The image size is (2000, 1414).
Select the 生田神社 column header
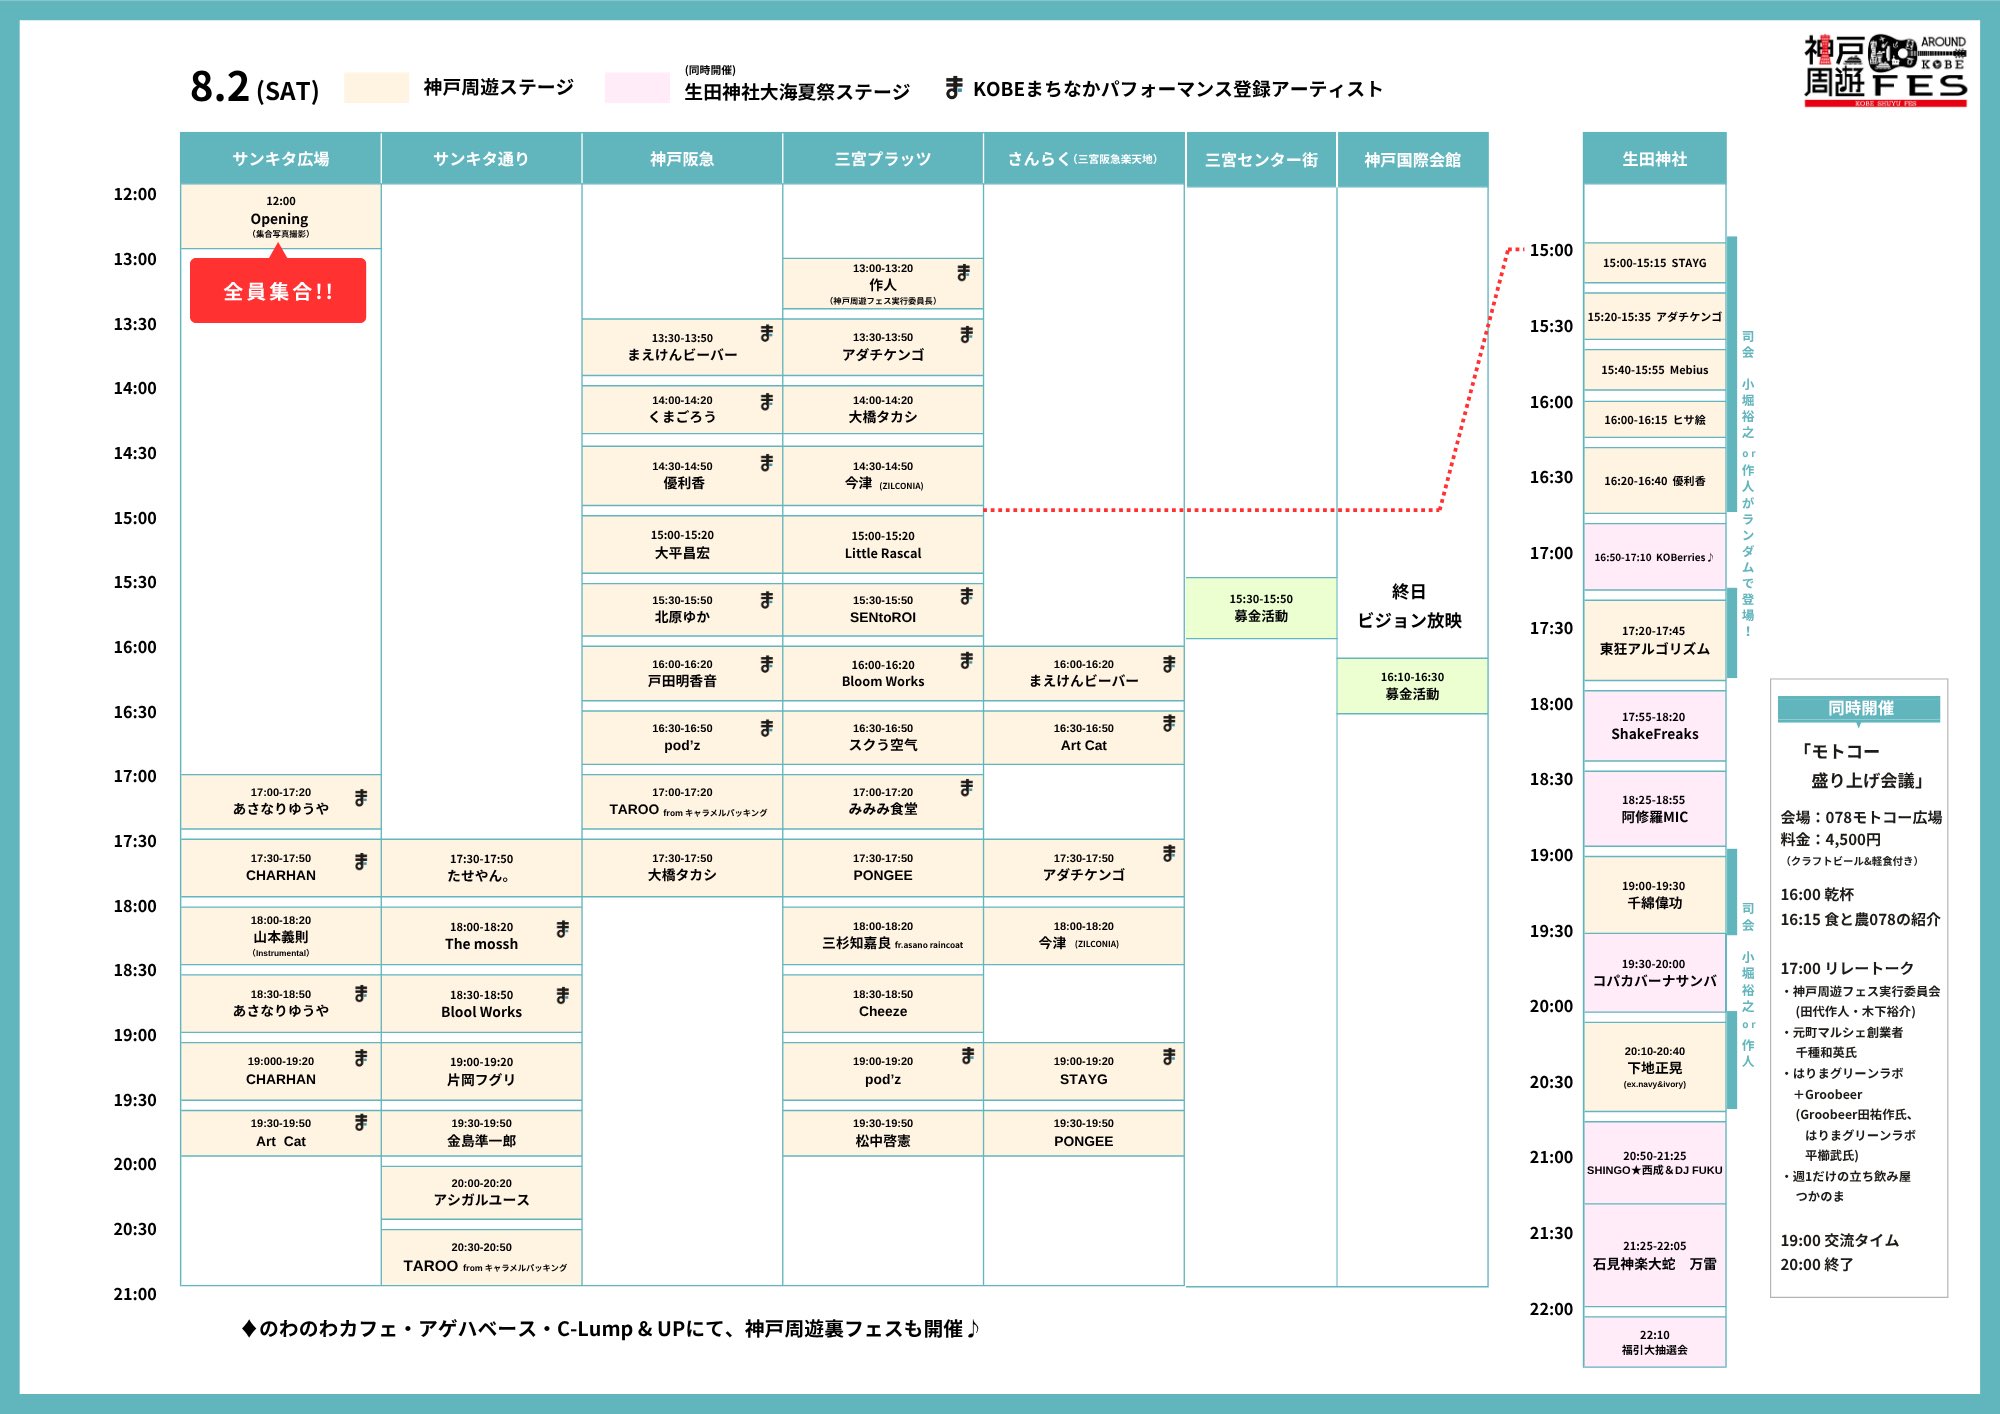1654,159
